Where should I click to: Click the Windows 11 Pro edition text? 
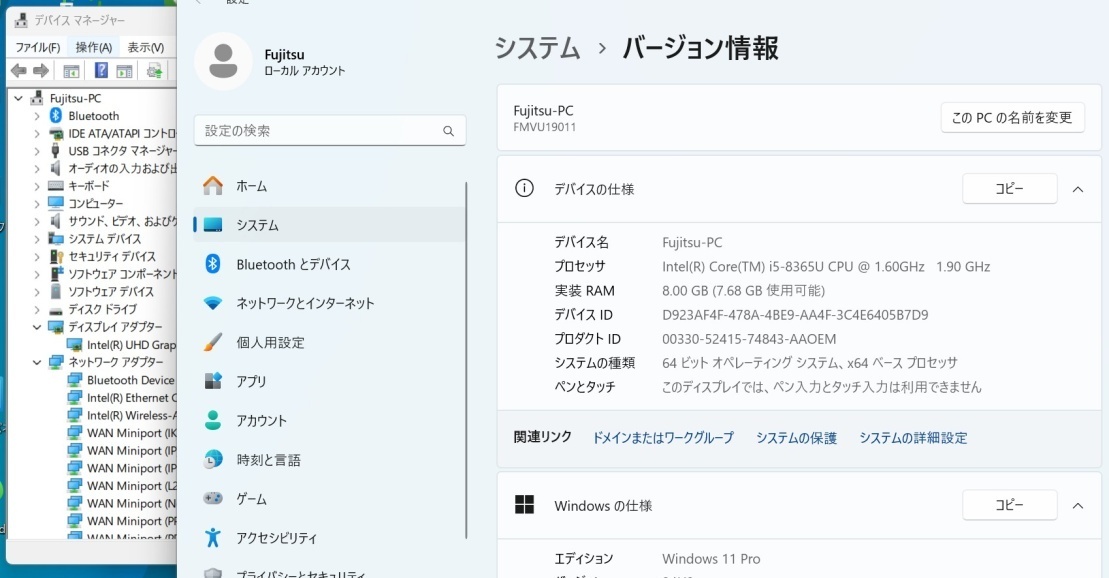tap(711, 559)
